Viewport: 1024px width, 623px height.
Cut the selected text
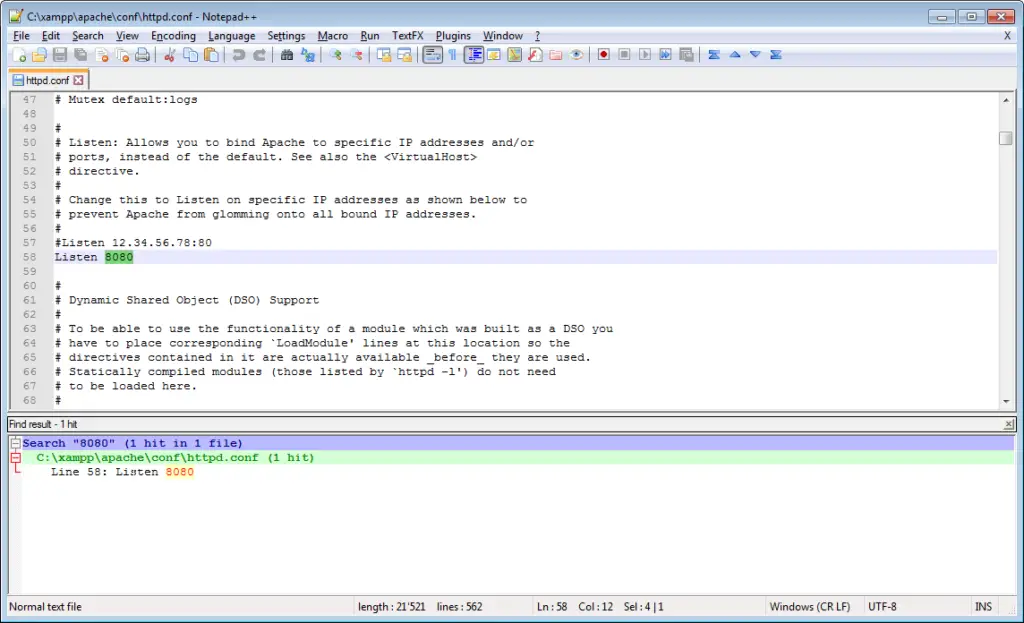[x=170, y=55]
